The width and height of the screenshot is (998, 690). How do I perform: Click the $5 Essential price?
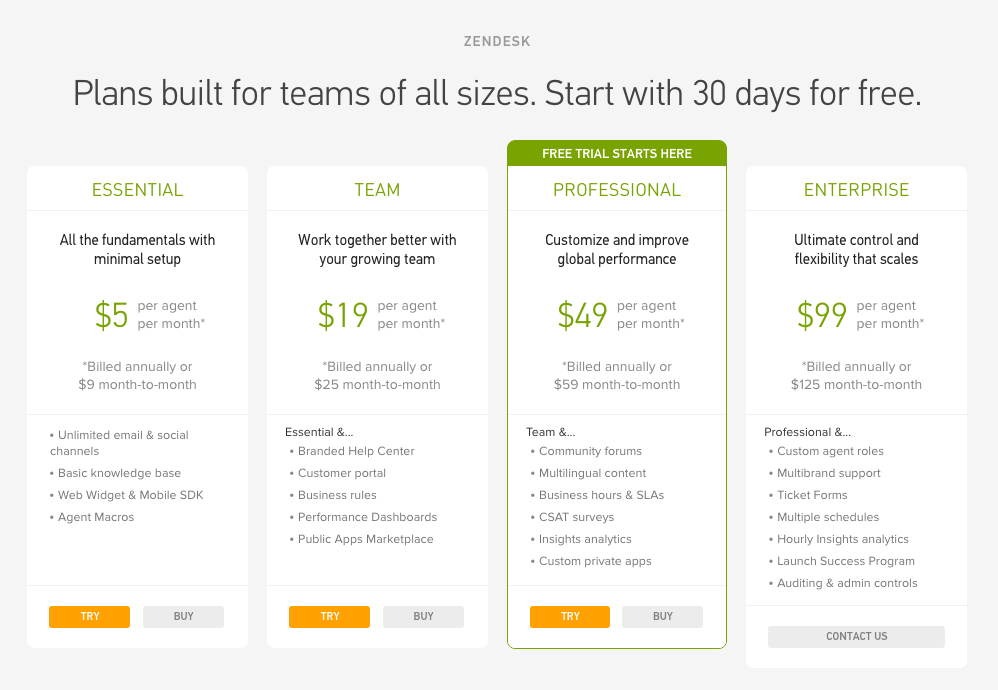point(112,315)
